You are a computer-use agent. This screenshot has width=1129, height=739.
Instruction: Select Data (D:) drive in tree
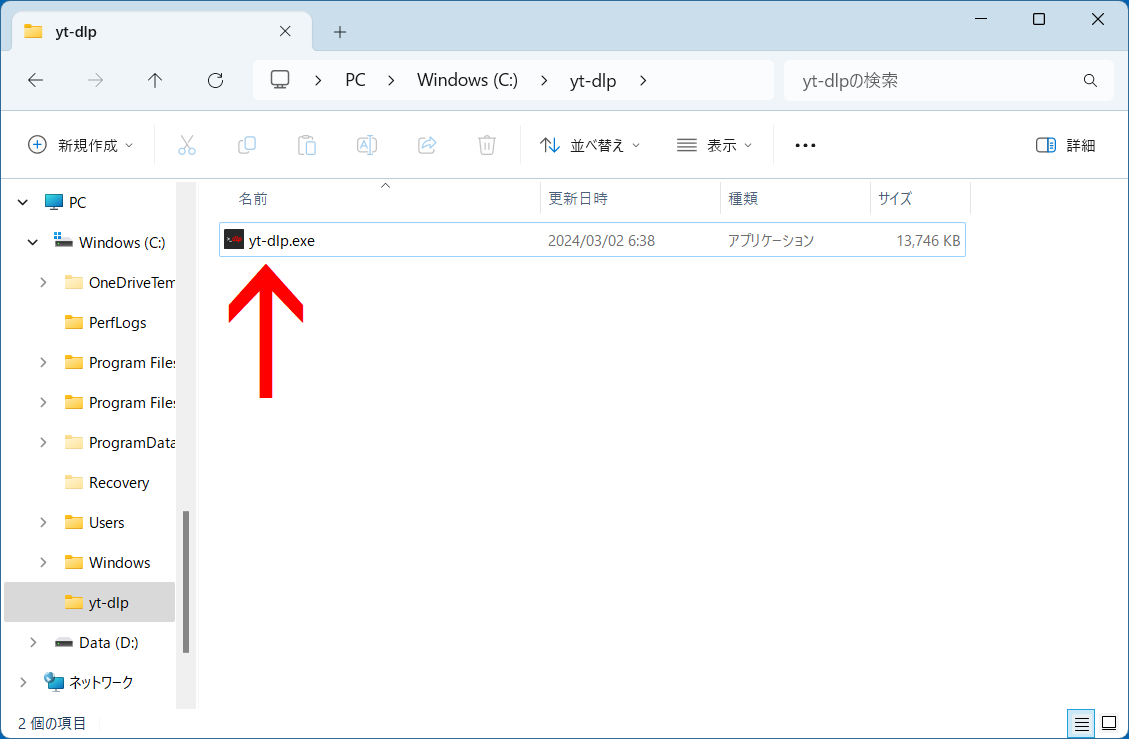[108, 642]
